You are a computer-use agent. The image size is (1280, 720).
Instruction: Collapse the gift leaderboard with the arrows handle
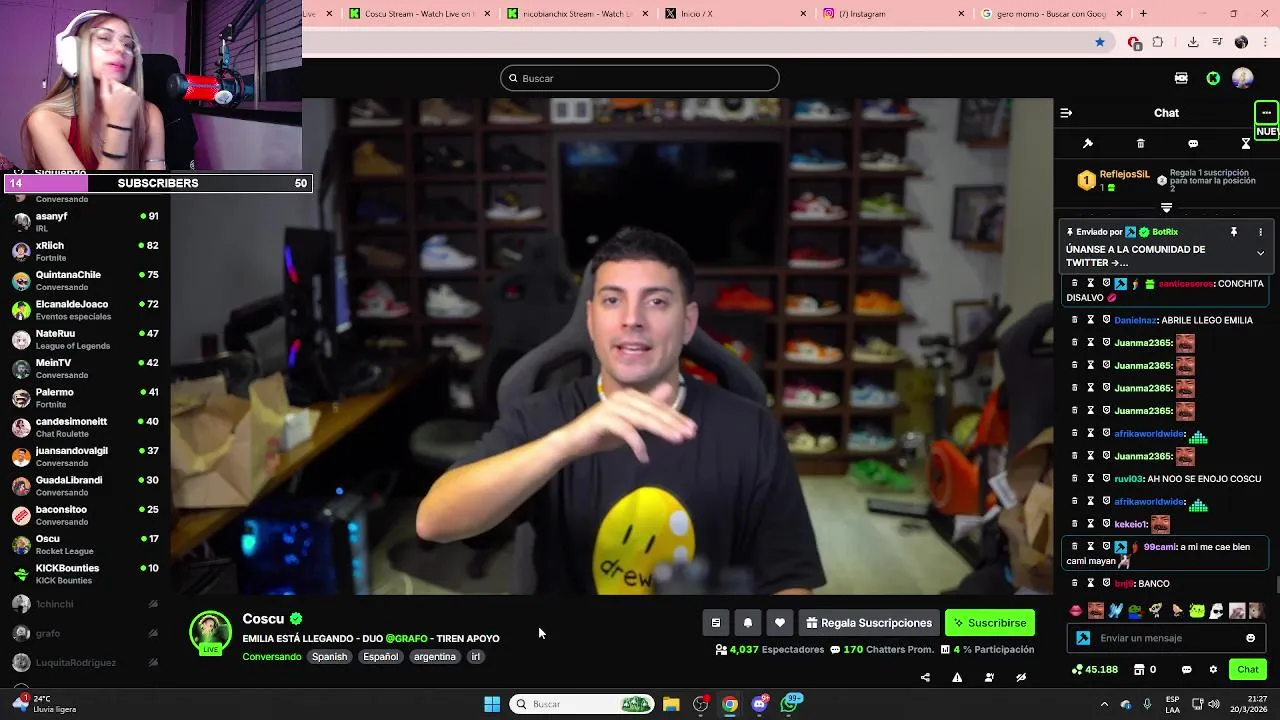pyautogui.click(x=1166, y=208)
